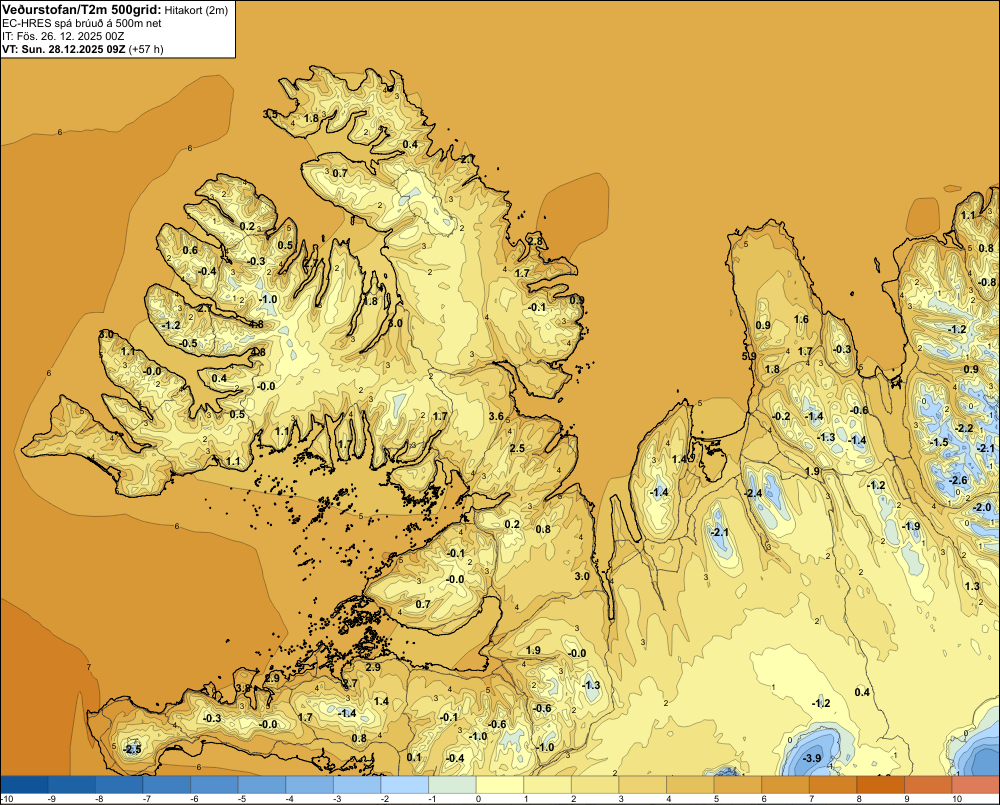Click the "-2.4" temperature value
The height and width of the screenshot is (805, 1000).
tap(753, 493)
